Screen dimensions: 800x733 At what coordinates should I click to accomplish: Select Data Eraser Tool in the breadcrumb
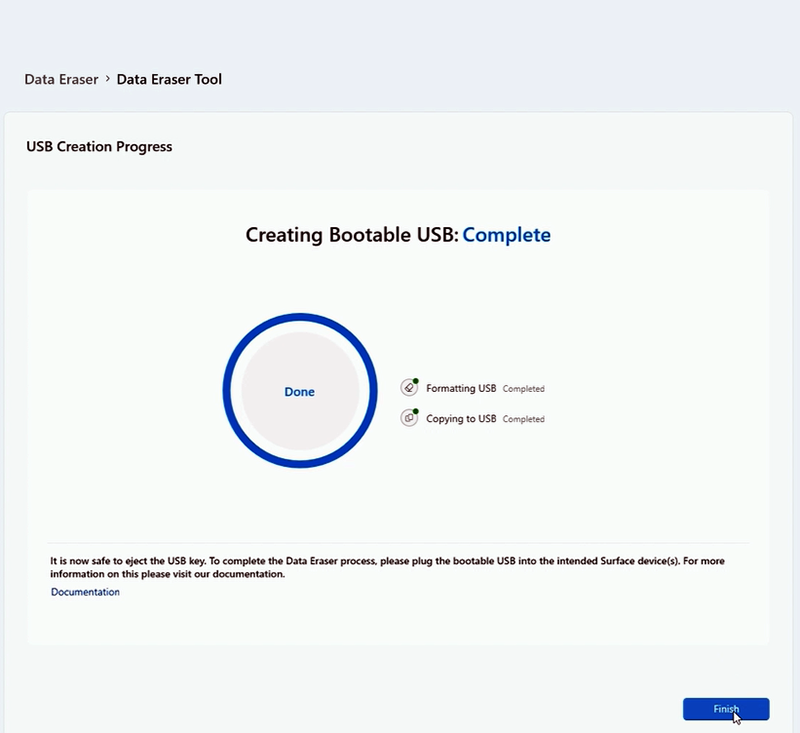pos(168,78)
